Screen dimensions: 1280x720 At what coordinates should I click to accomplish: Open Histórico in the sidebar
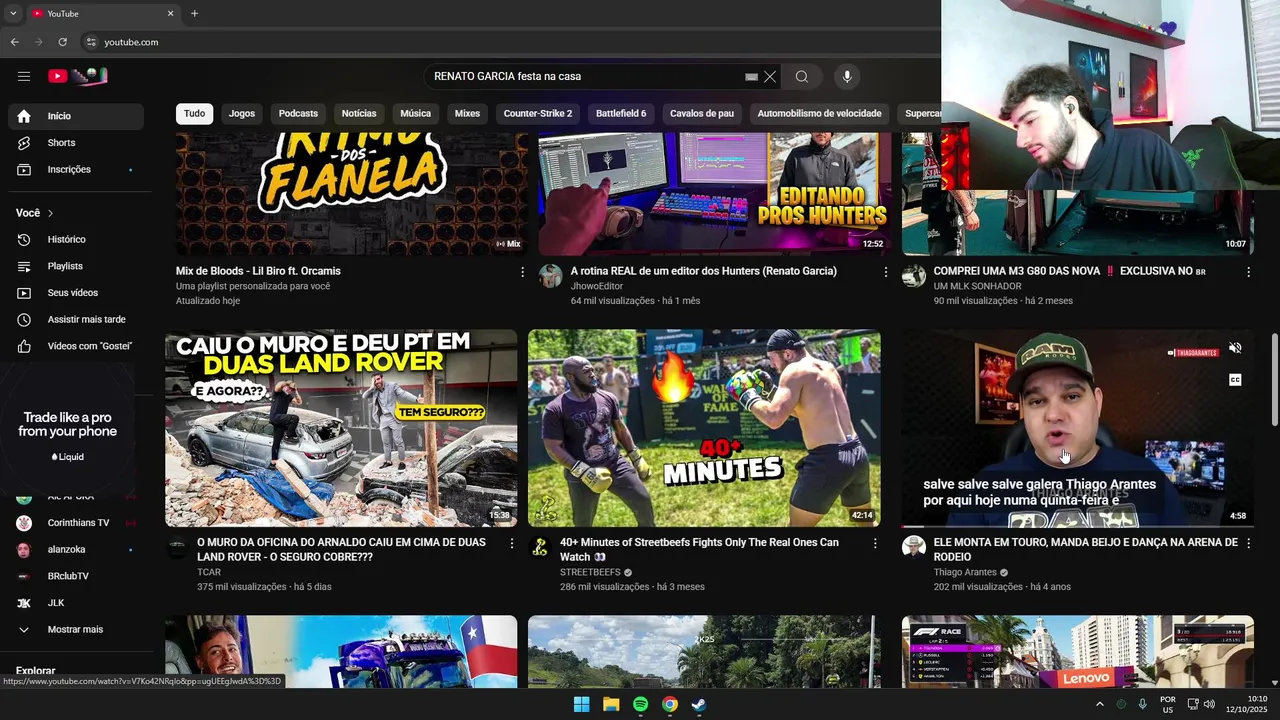point(76,239)
